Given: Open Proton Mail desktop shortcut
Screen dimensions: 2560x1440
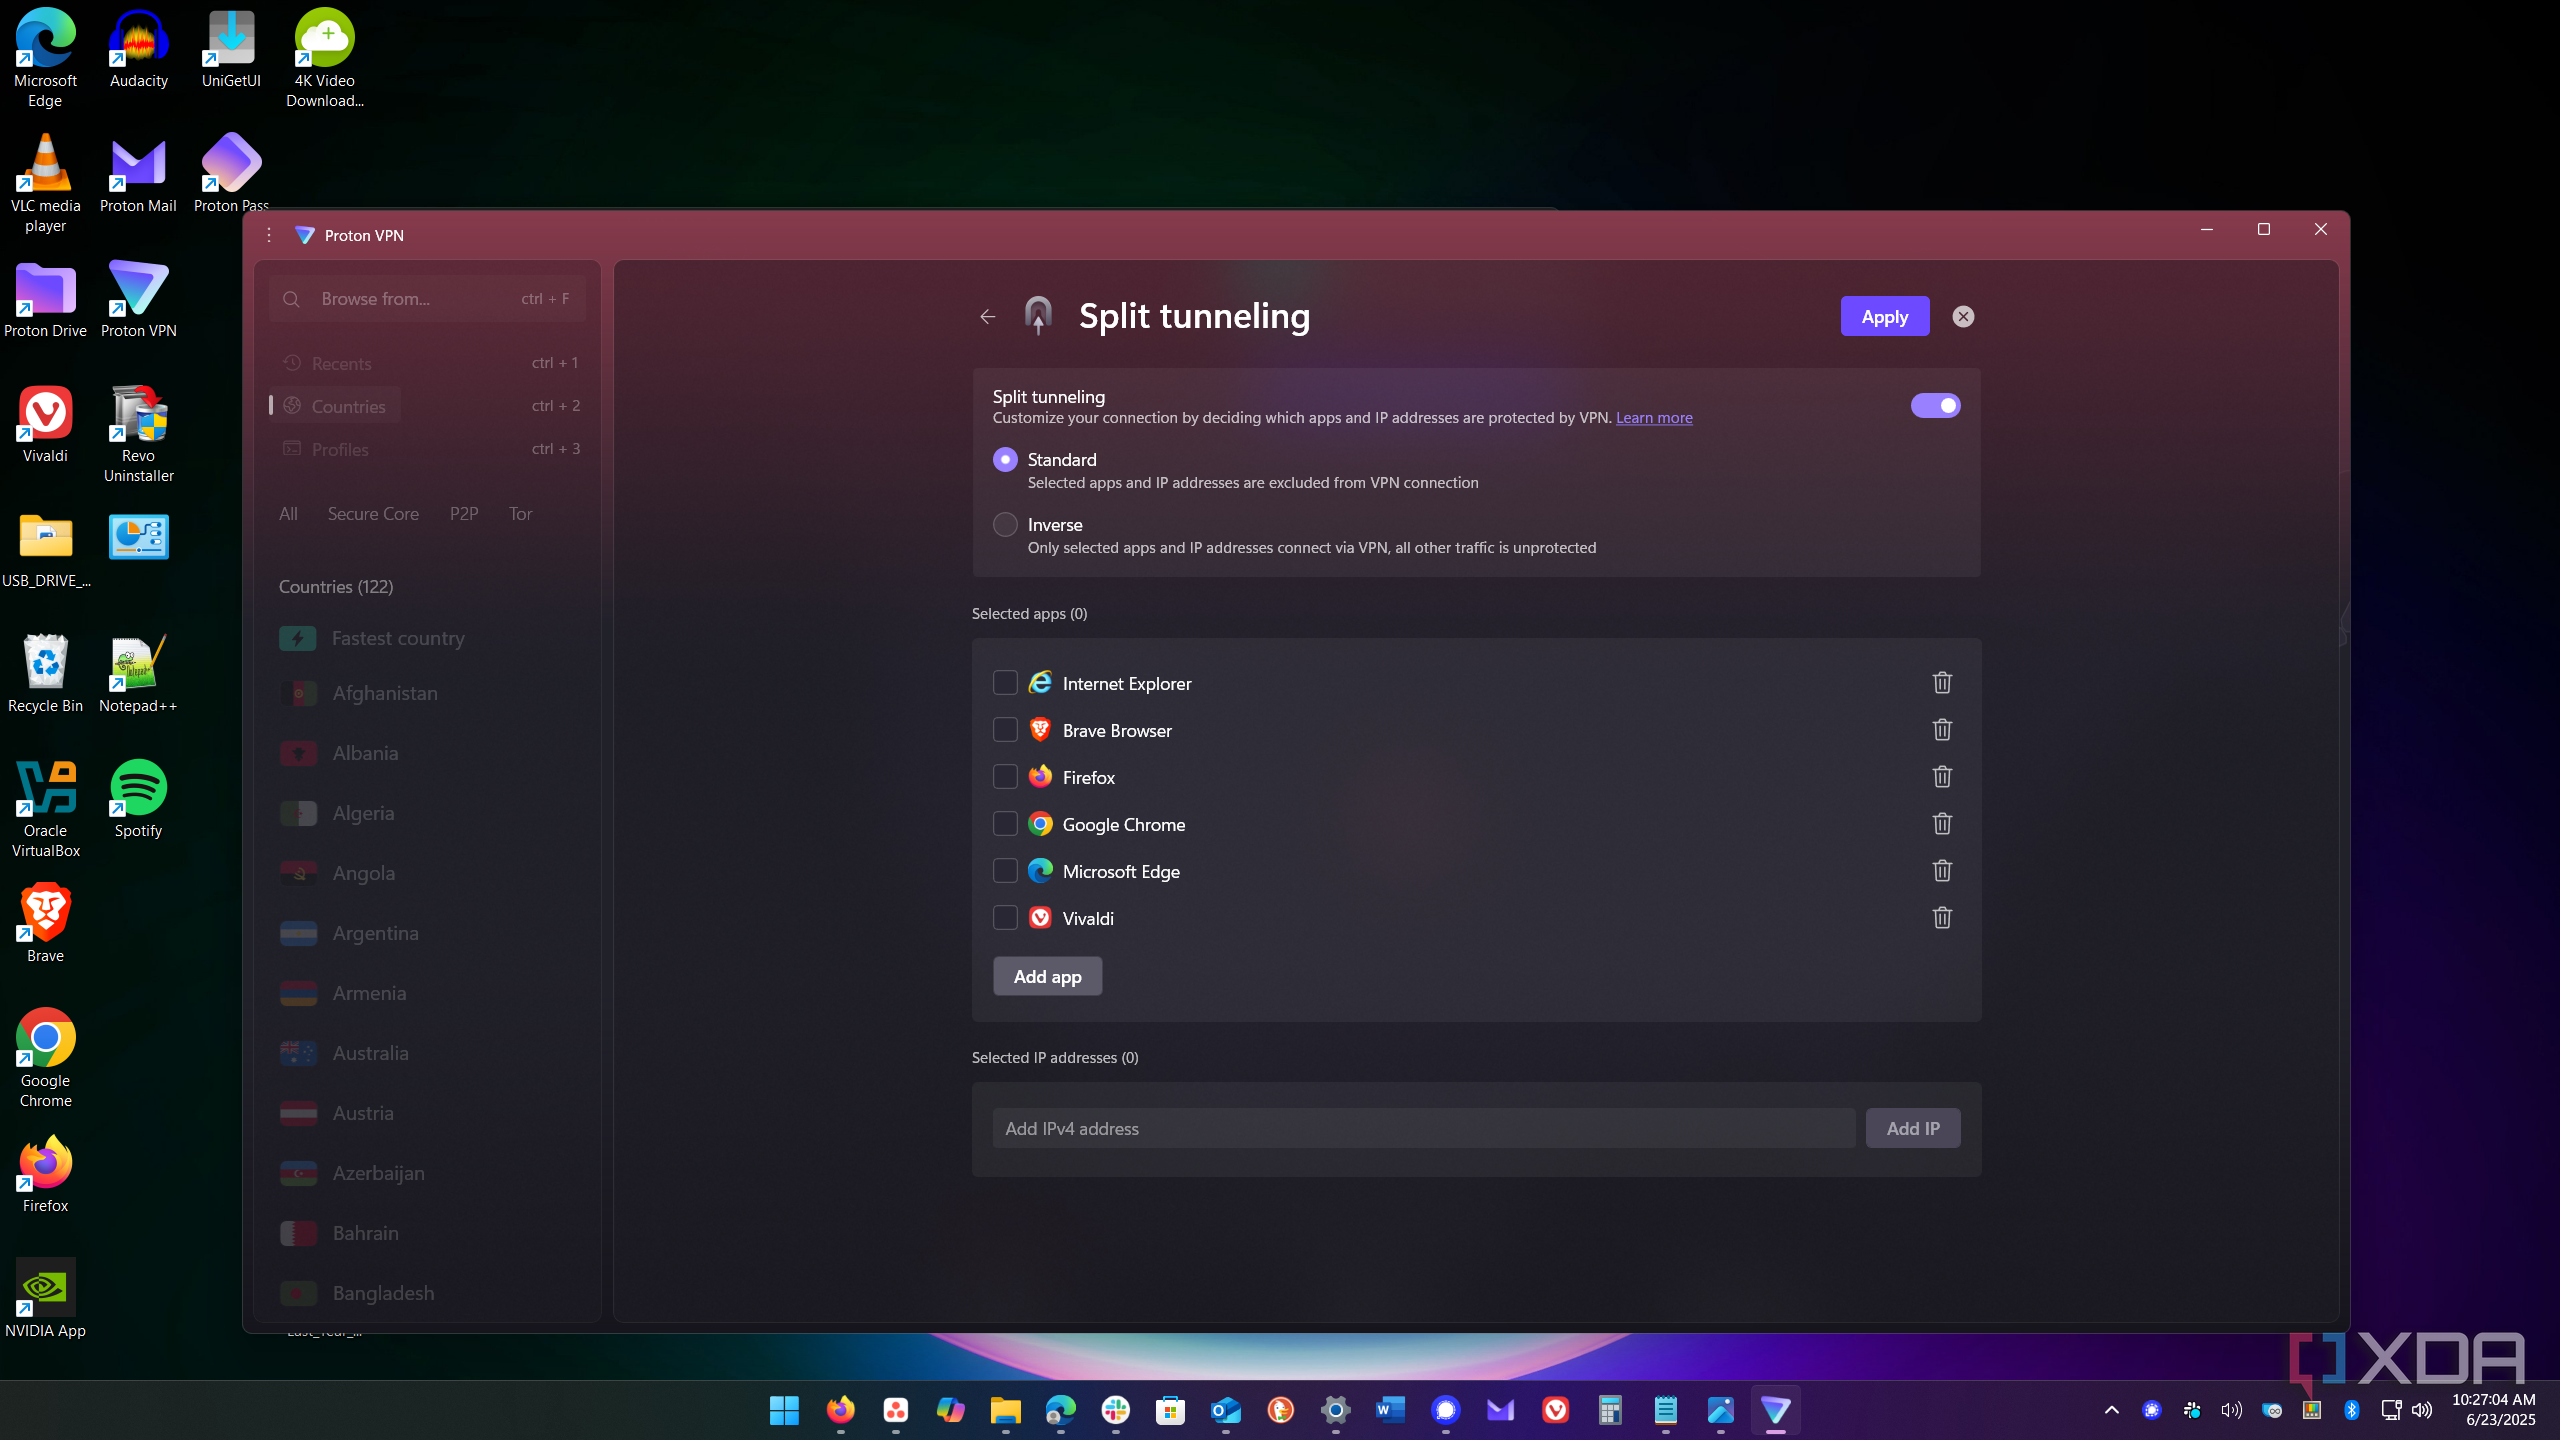Looking at the screenshot, I should tap(138, 175).
